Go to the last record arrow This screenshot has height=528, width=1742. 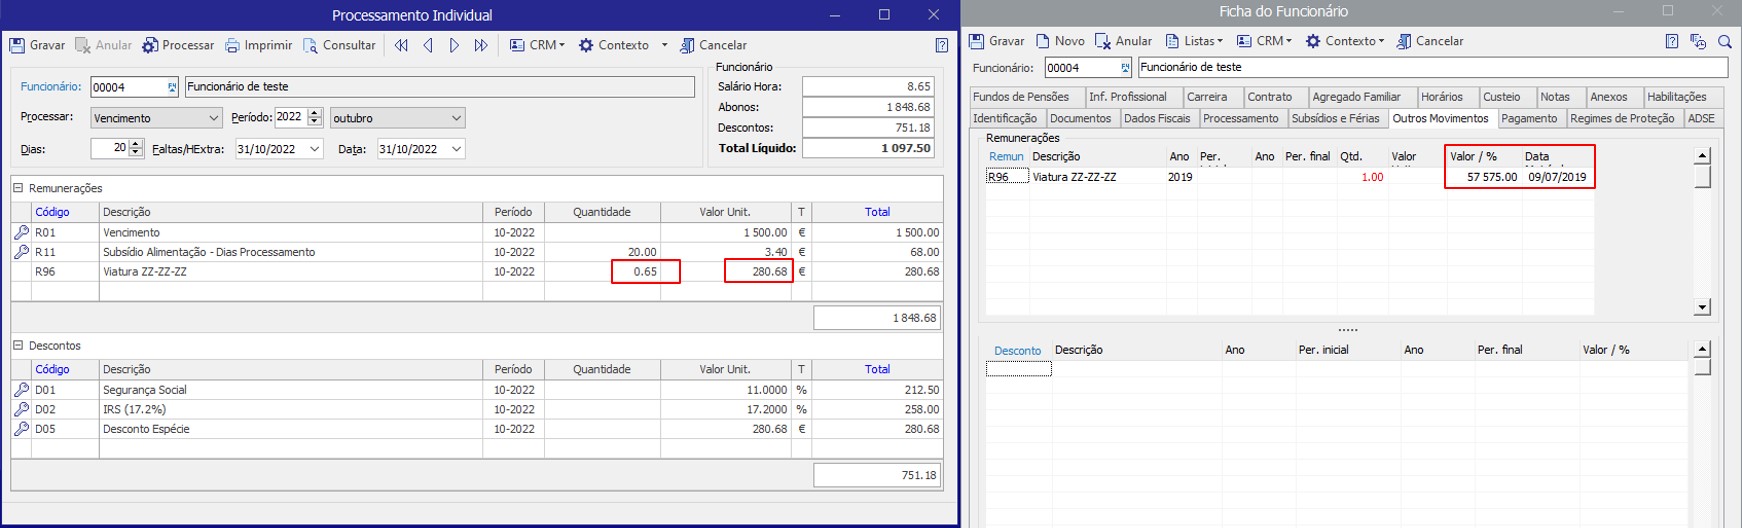pos(481,45)
